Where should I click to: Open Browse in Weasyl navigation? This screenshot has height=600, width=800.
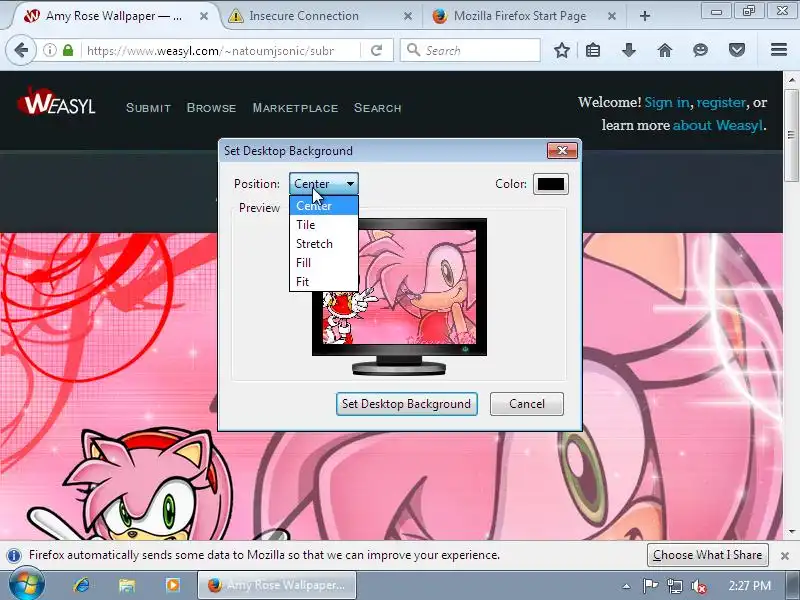point(211,108)
